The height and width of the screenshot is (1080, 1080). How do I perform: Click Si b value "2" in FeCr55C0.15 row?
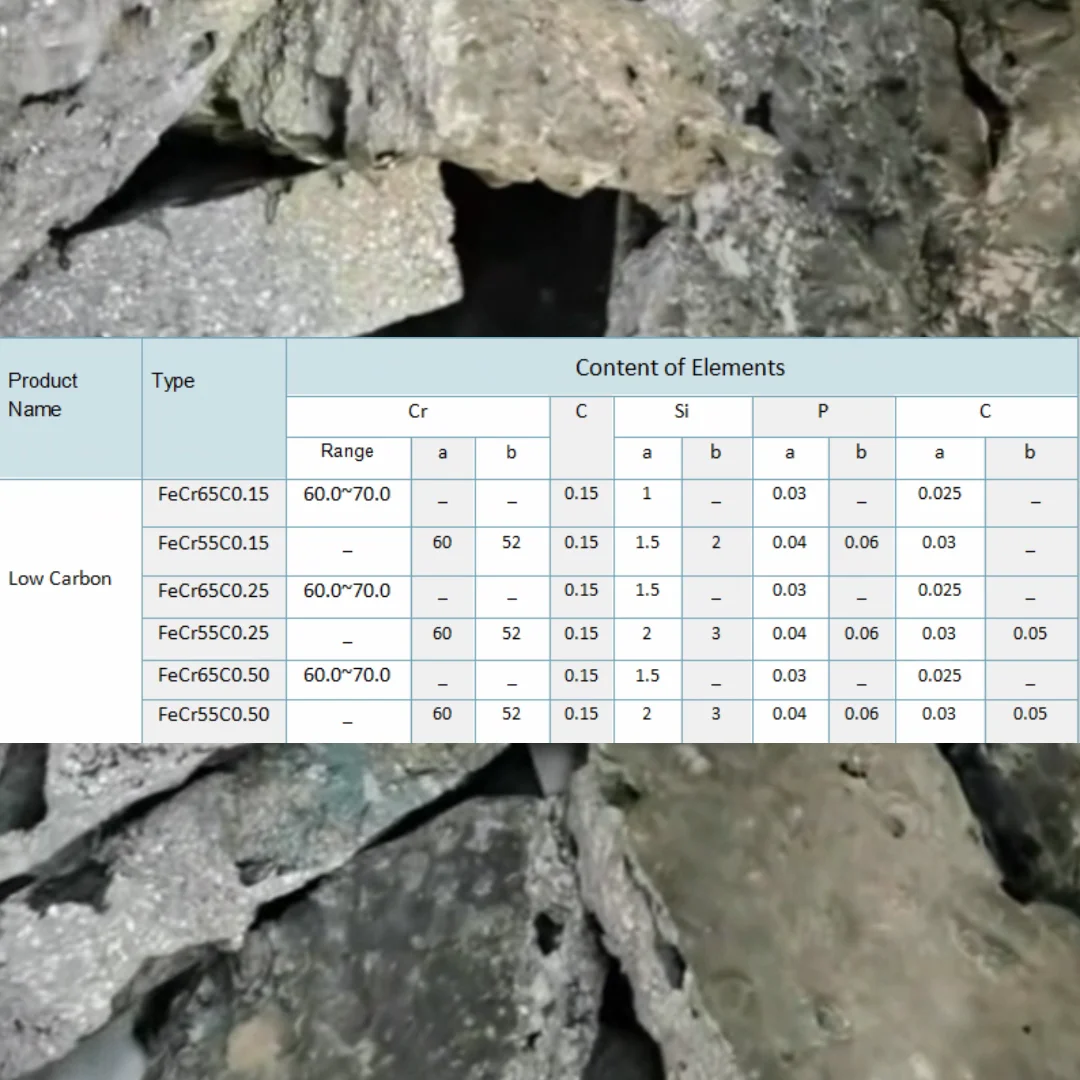[716, 543]
